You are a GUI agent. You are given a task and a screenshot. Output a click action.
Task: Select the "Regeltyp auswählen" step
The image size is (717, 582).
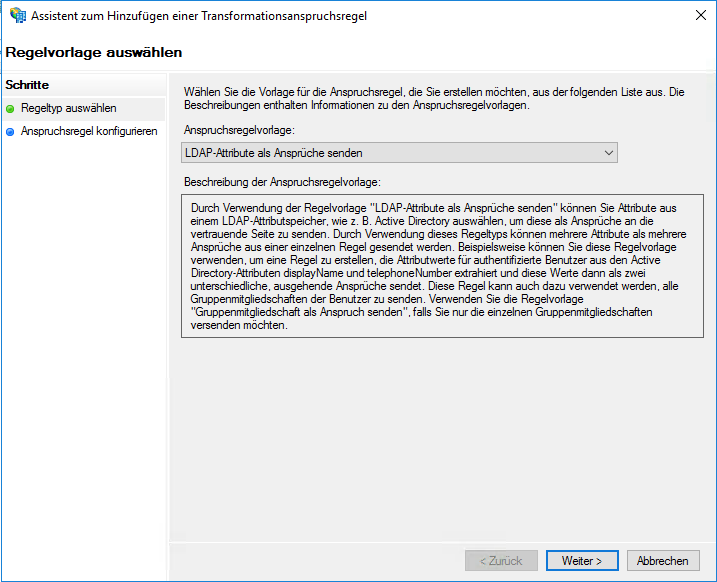68,108
